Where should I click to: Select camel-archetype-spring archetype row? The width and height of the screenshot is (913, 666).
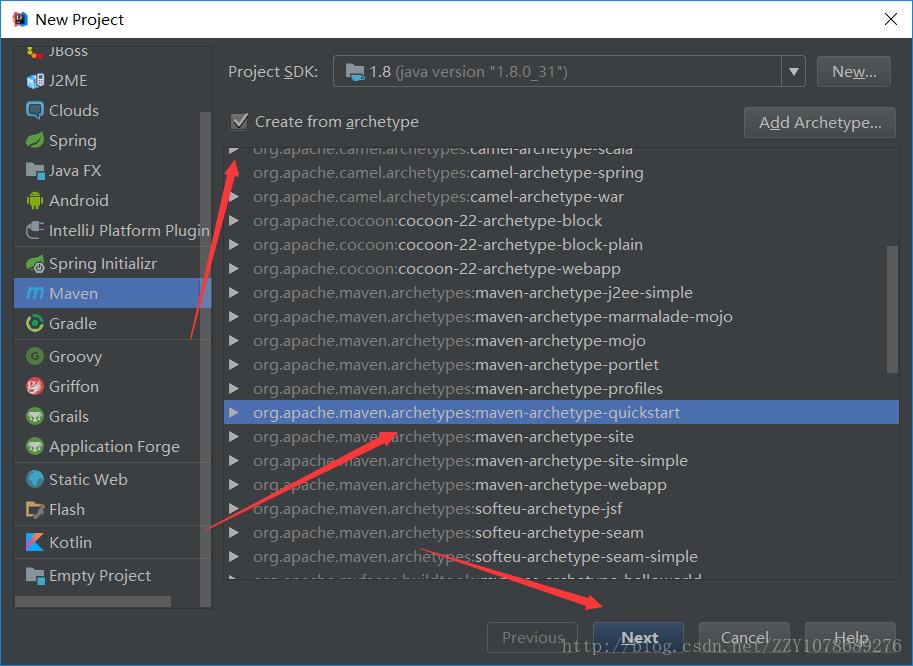561,173
